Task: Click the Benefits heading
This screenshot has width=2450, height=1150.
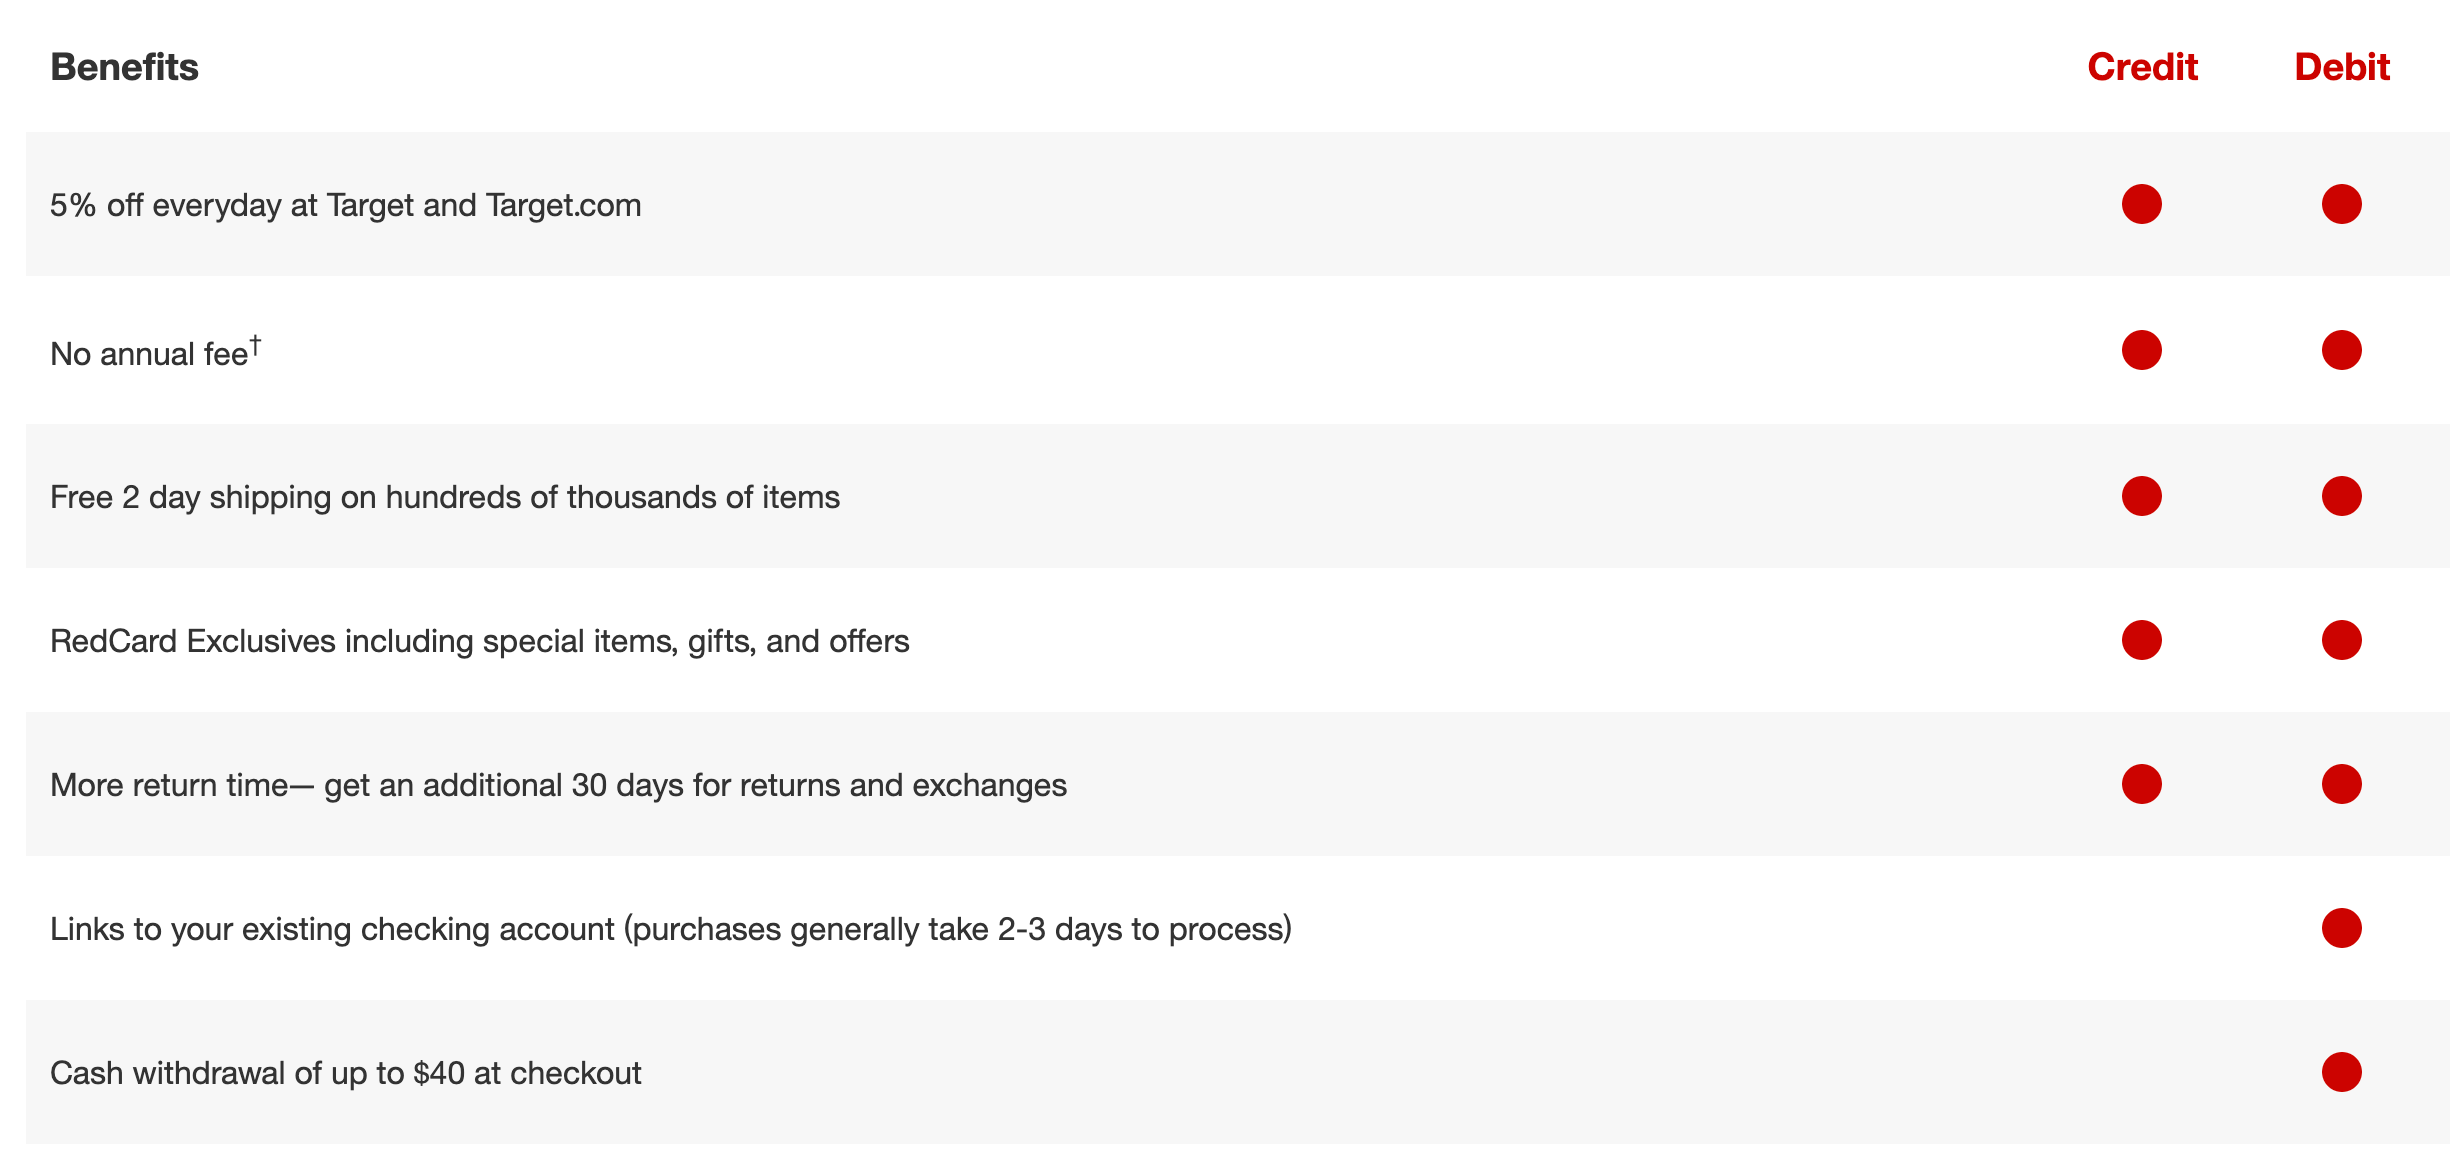Action: pyautogui.click(x=124, y=67)
